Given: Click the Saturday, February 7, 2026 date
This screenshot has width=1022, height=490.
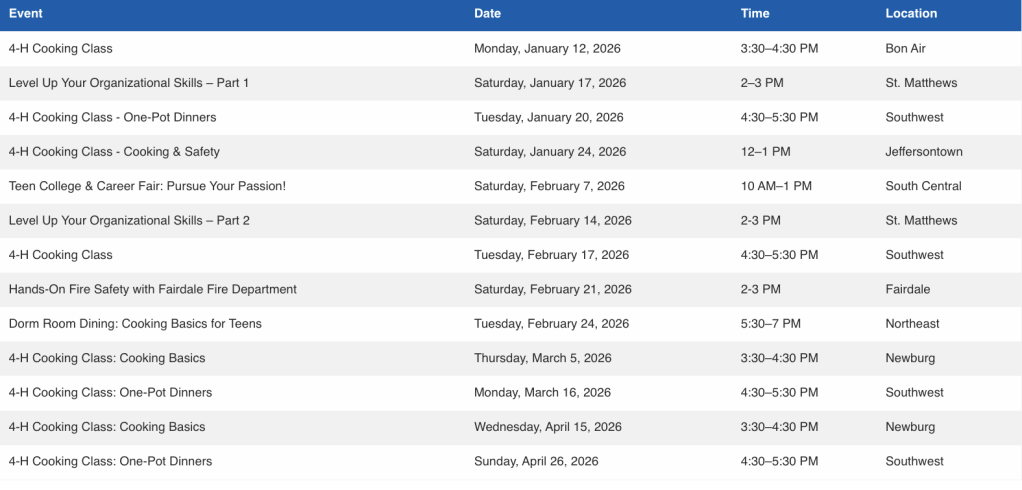Looking at the screenshot, I should 549,186.
